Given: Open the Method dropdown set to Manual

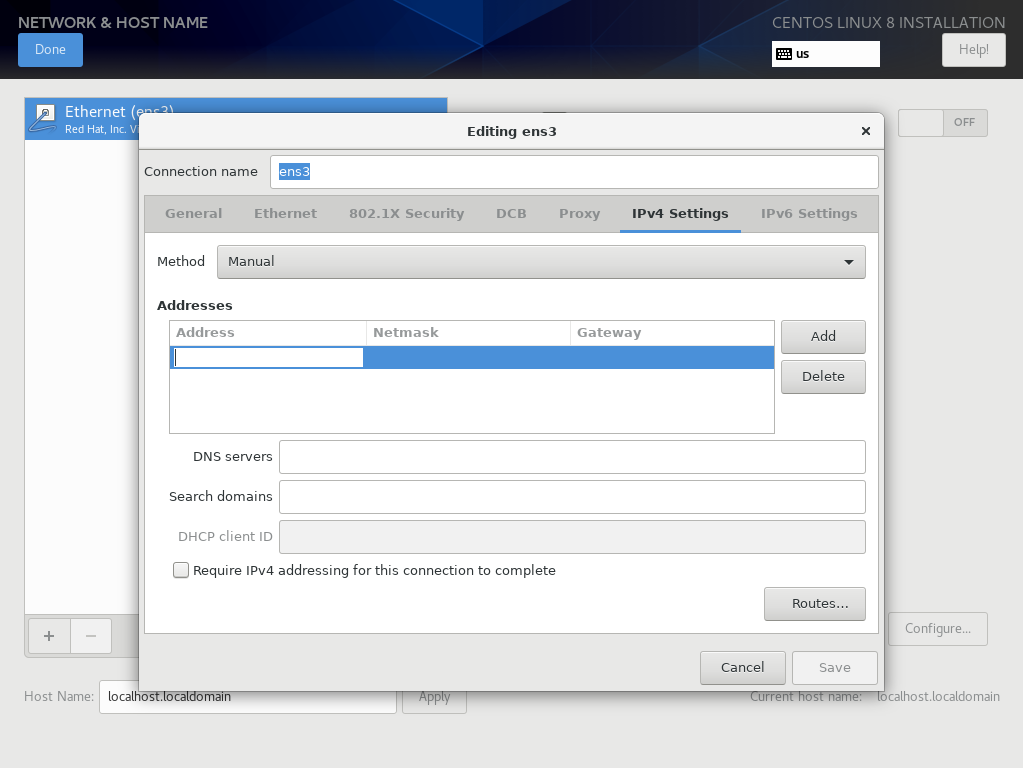Looking at the screenshot, I should 541,262.
